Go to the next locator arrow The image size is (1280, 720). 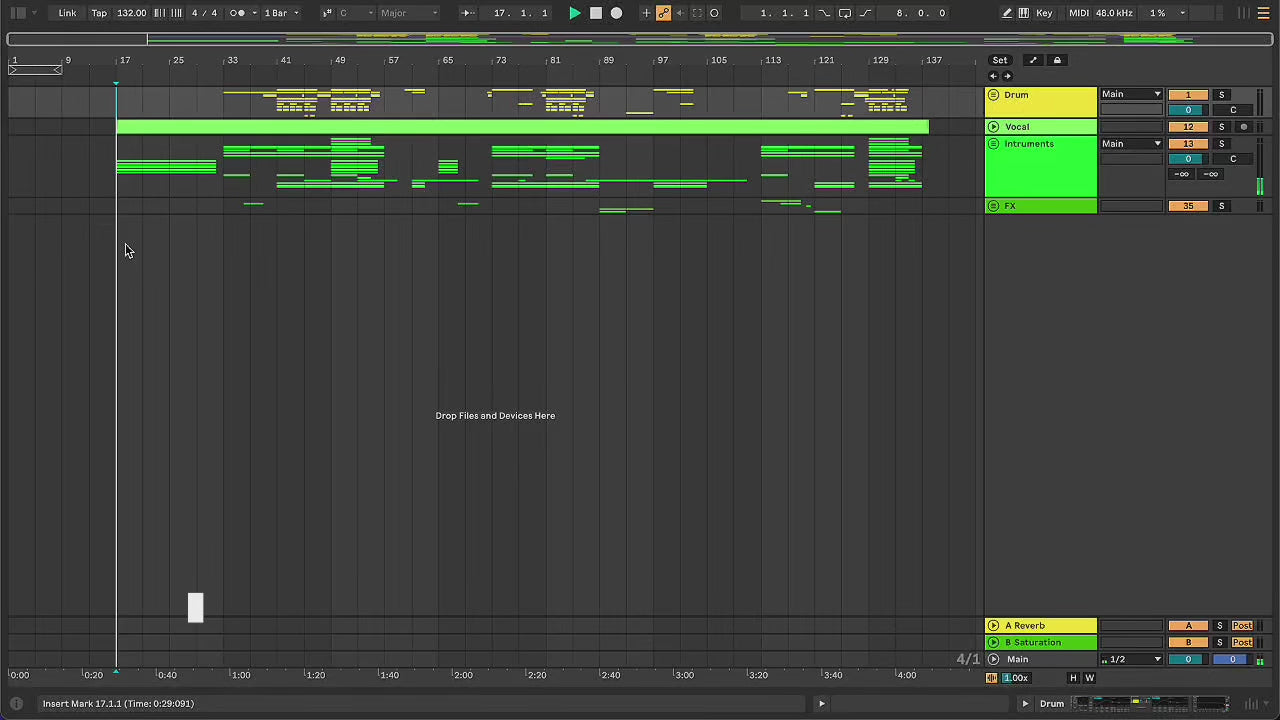(1007, 76)
